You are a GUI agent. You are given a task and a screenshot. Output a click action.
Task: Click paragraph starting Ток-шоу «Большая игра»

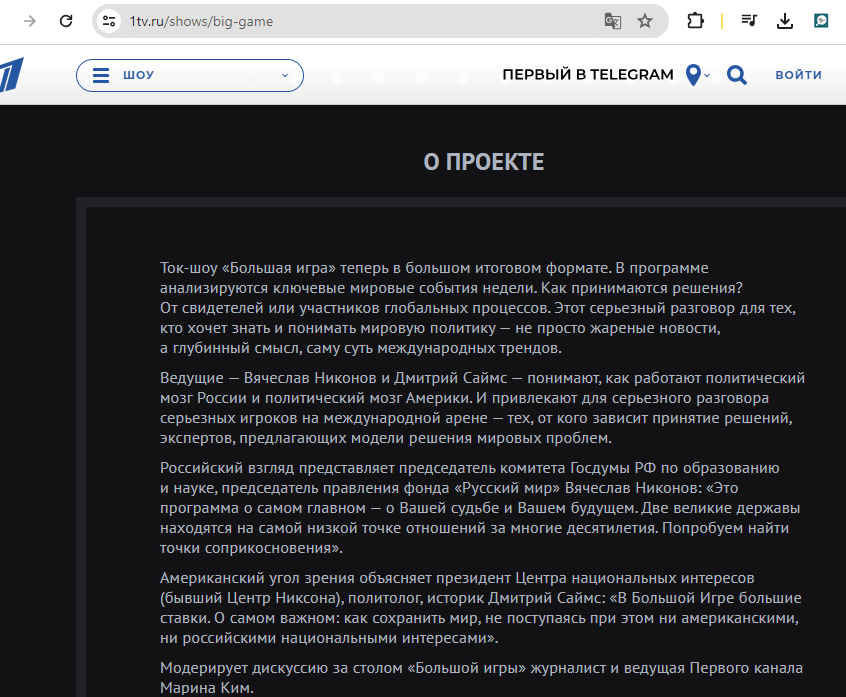click(478, 308)
